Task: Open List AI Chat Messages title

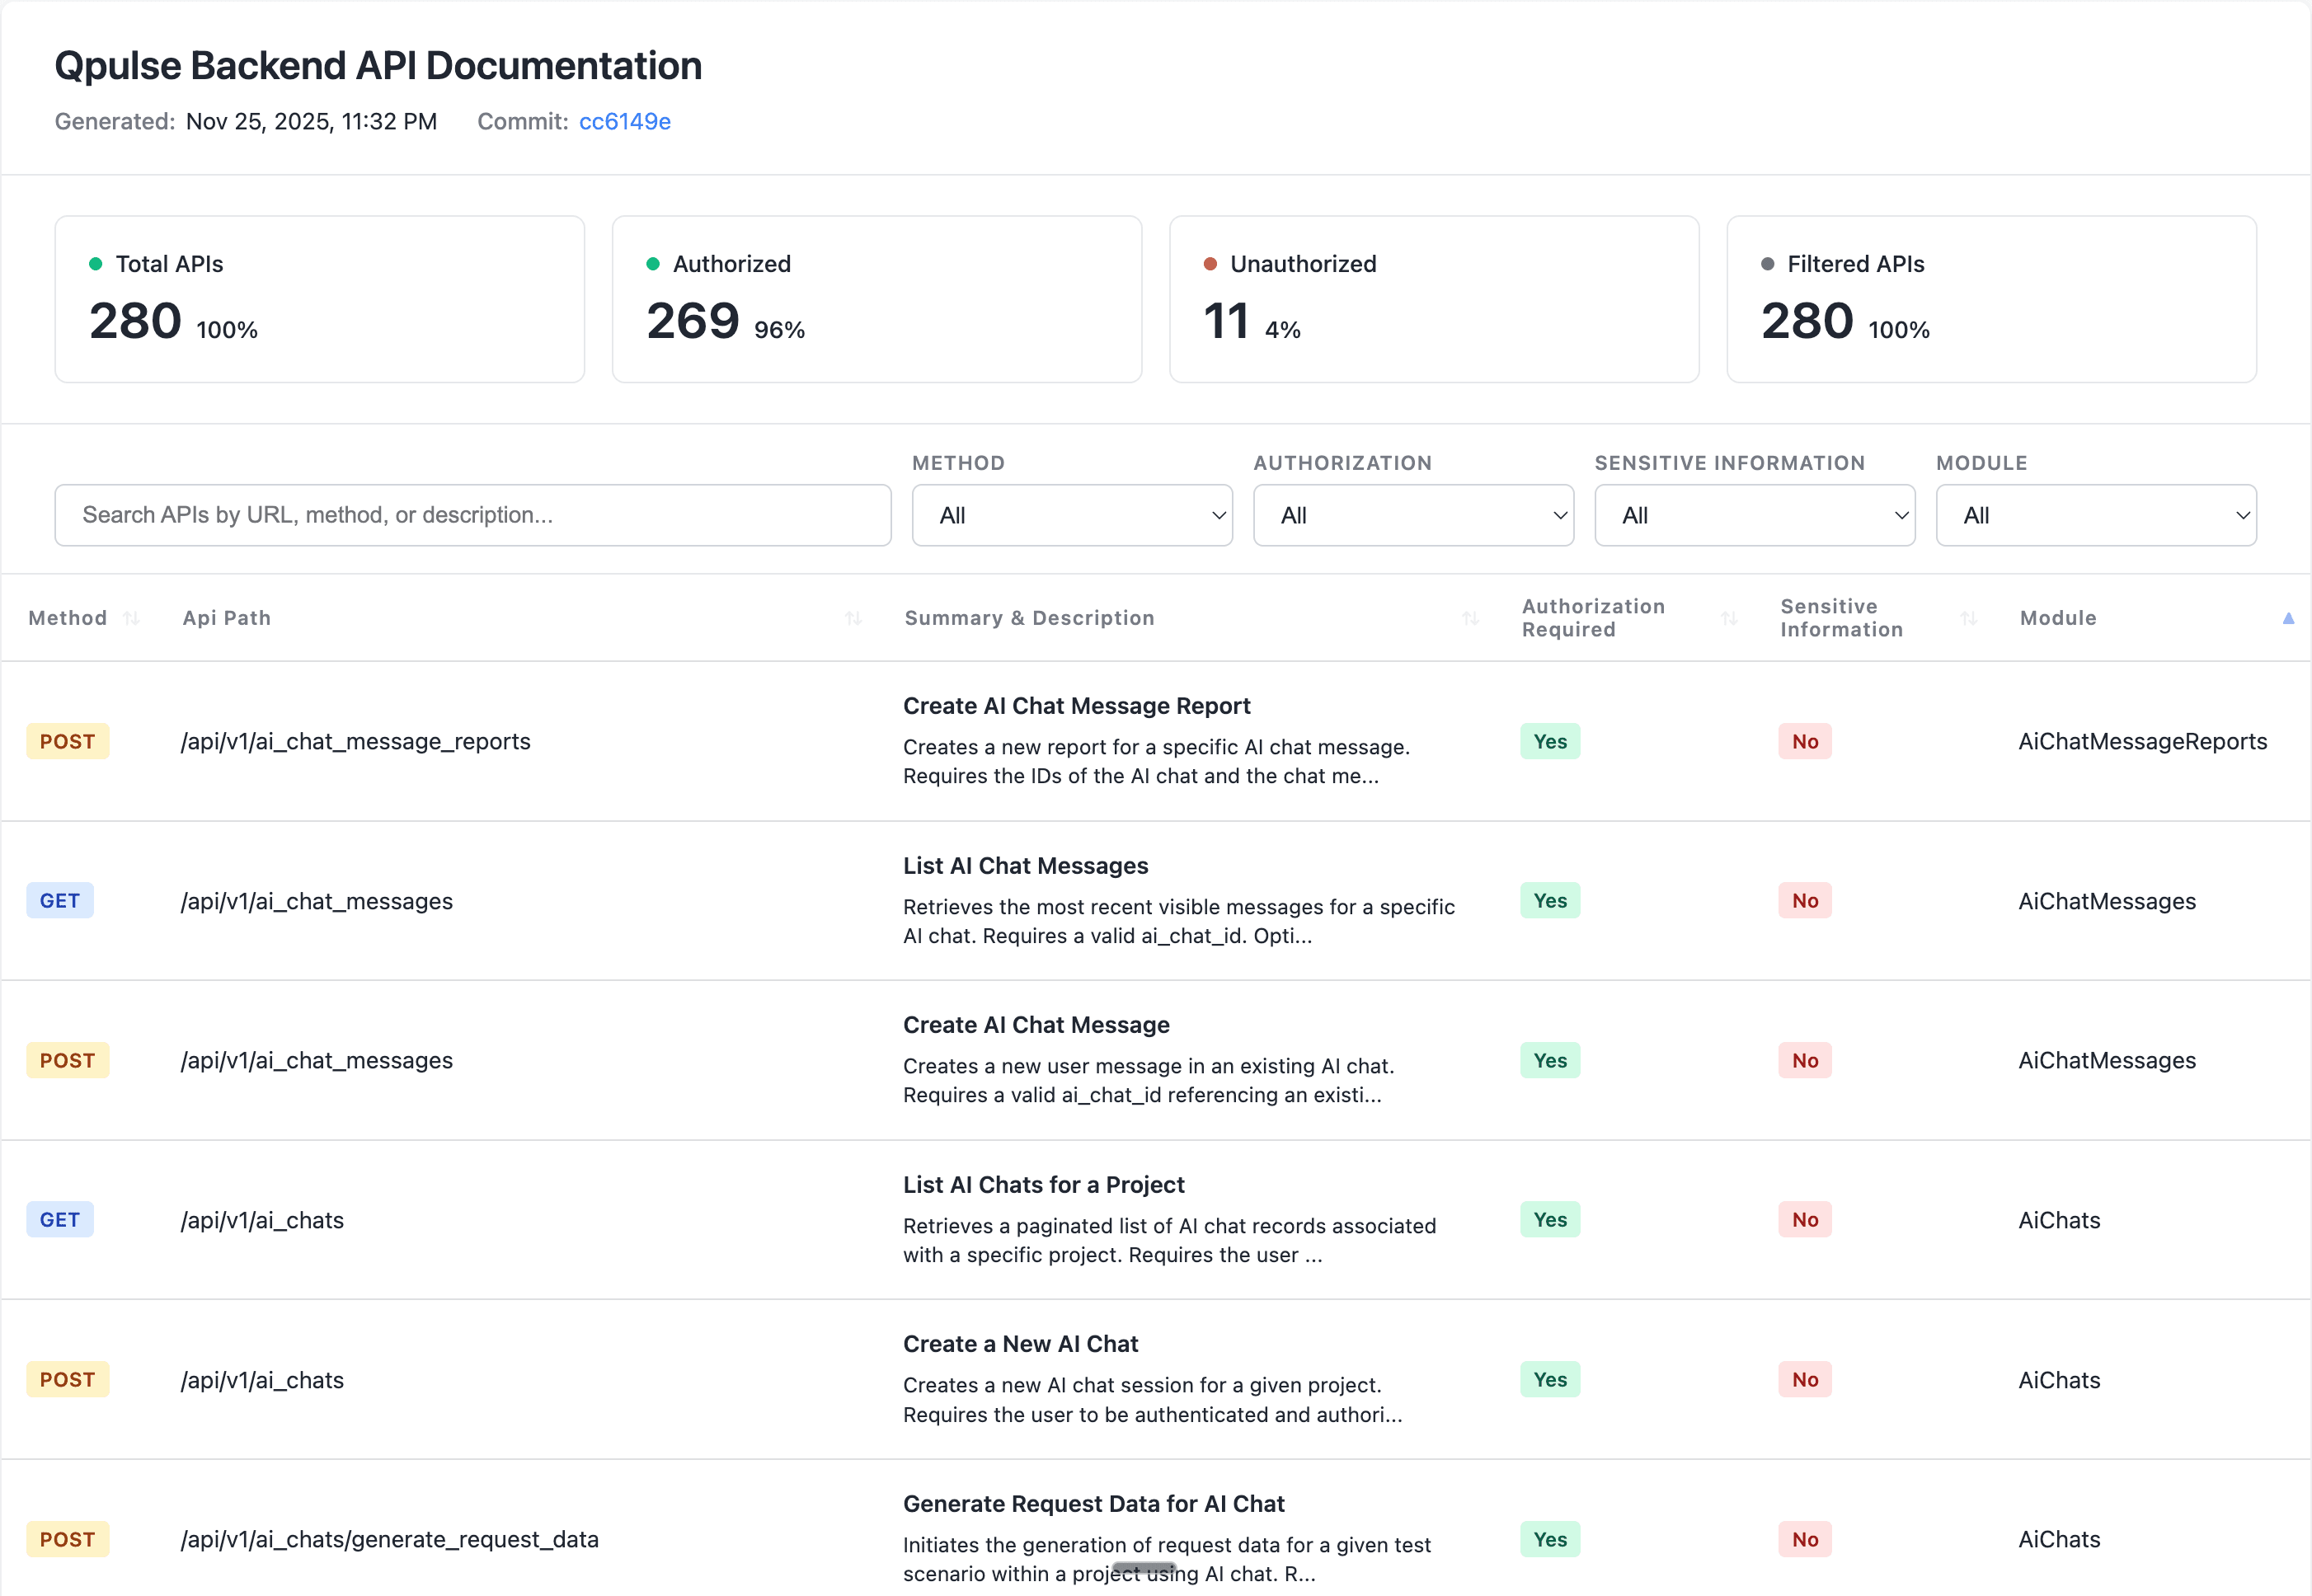Action: pyautogui.click(x=1025, y=866)
